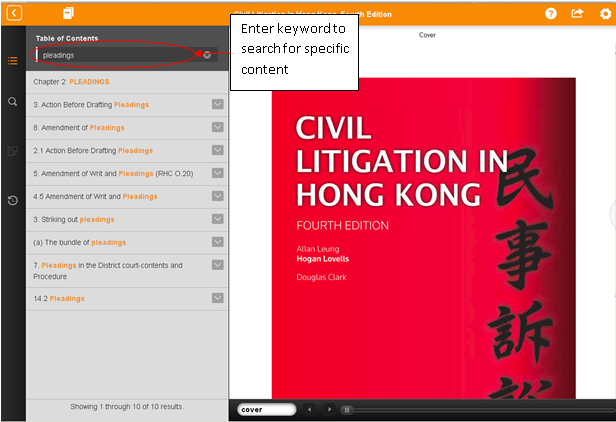The width and height of the screenshot is (616, 422).
Task: Click the share export icon
Action: [577, 13]
